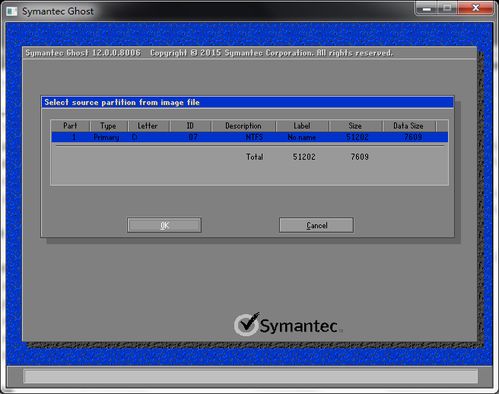Click the Size column header
This screenshot has height=394, width=499.
pyautogui.click(x=355, y=126)
